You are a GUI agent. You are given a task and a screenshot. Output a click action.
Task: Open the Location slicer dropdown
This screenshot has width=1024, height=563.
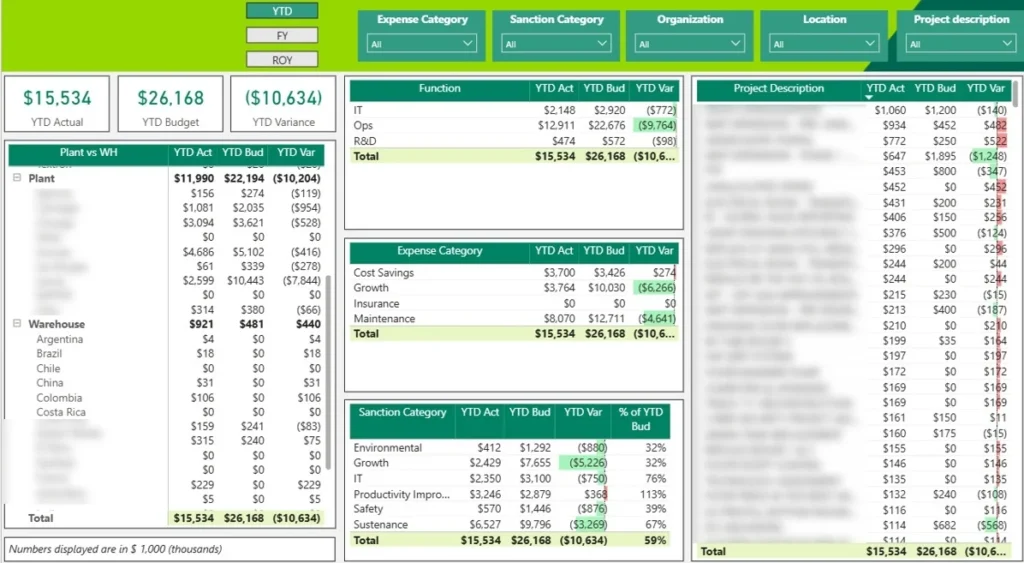click(x=824, y=44)
